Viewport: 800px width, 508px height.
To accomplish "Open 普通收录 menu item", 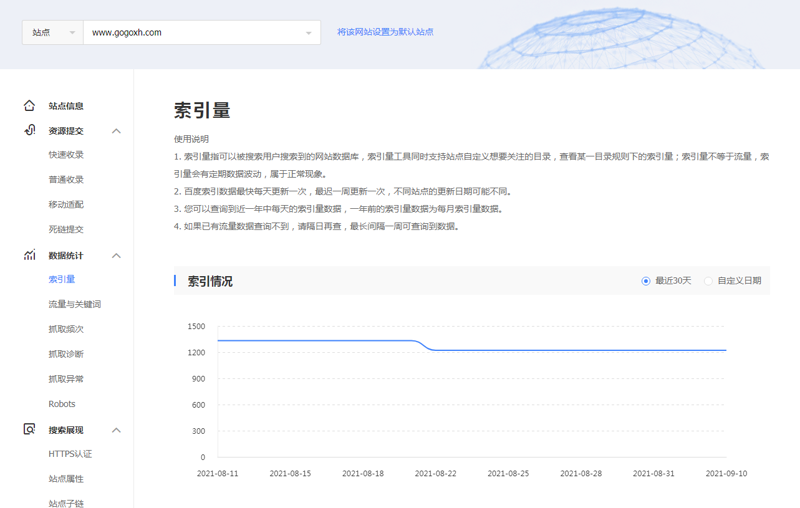I will 66,180.
